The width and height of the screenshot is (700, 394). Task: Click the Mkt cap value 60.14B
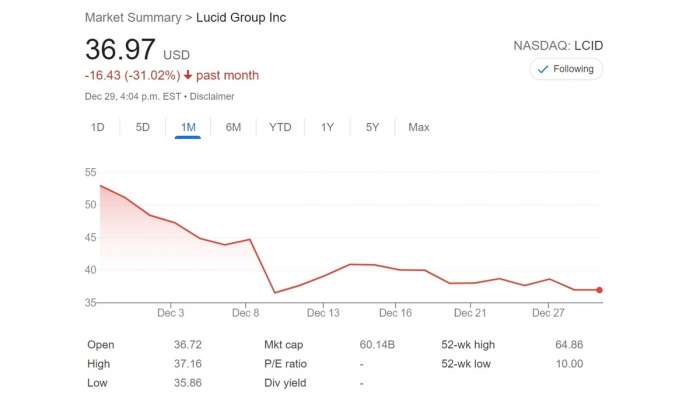click(x=377, y=344)
